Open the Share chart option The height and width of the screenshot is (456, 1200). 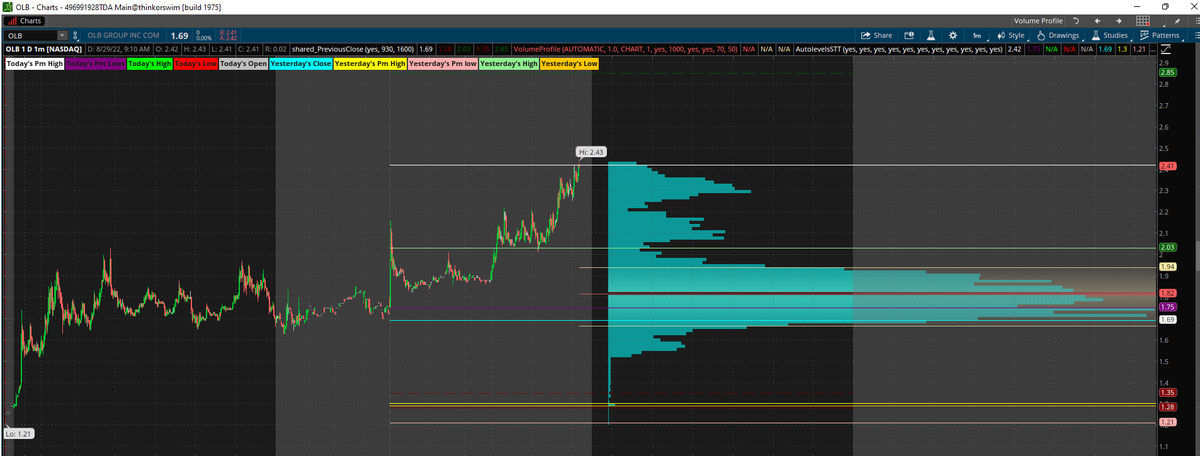pos(875,35)
